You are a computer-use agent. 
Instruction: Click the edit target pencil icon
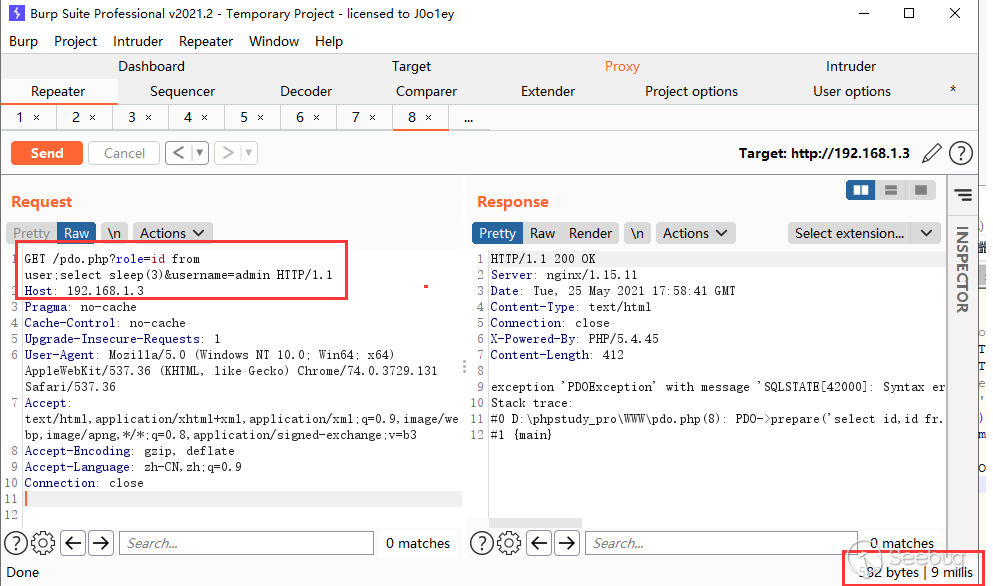[x=931, y=153]
